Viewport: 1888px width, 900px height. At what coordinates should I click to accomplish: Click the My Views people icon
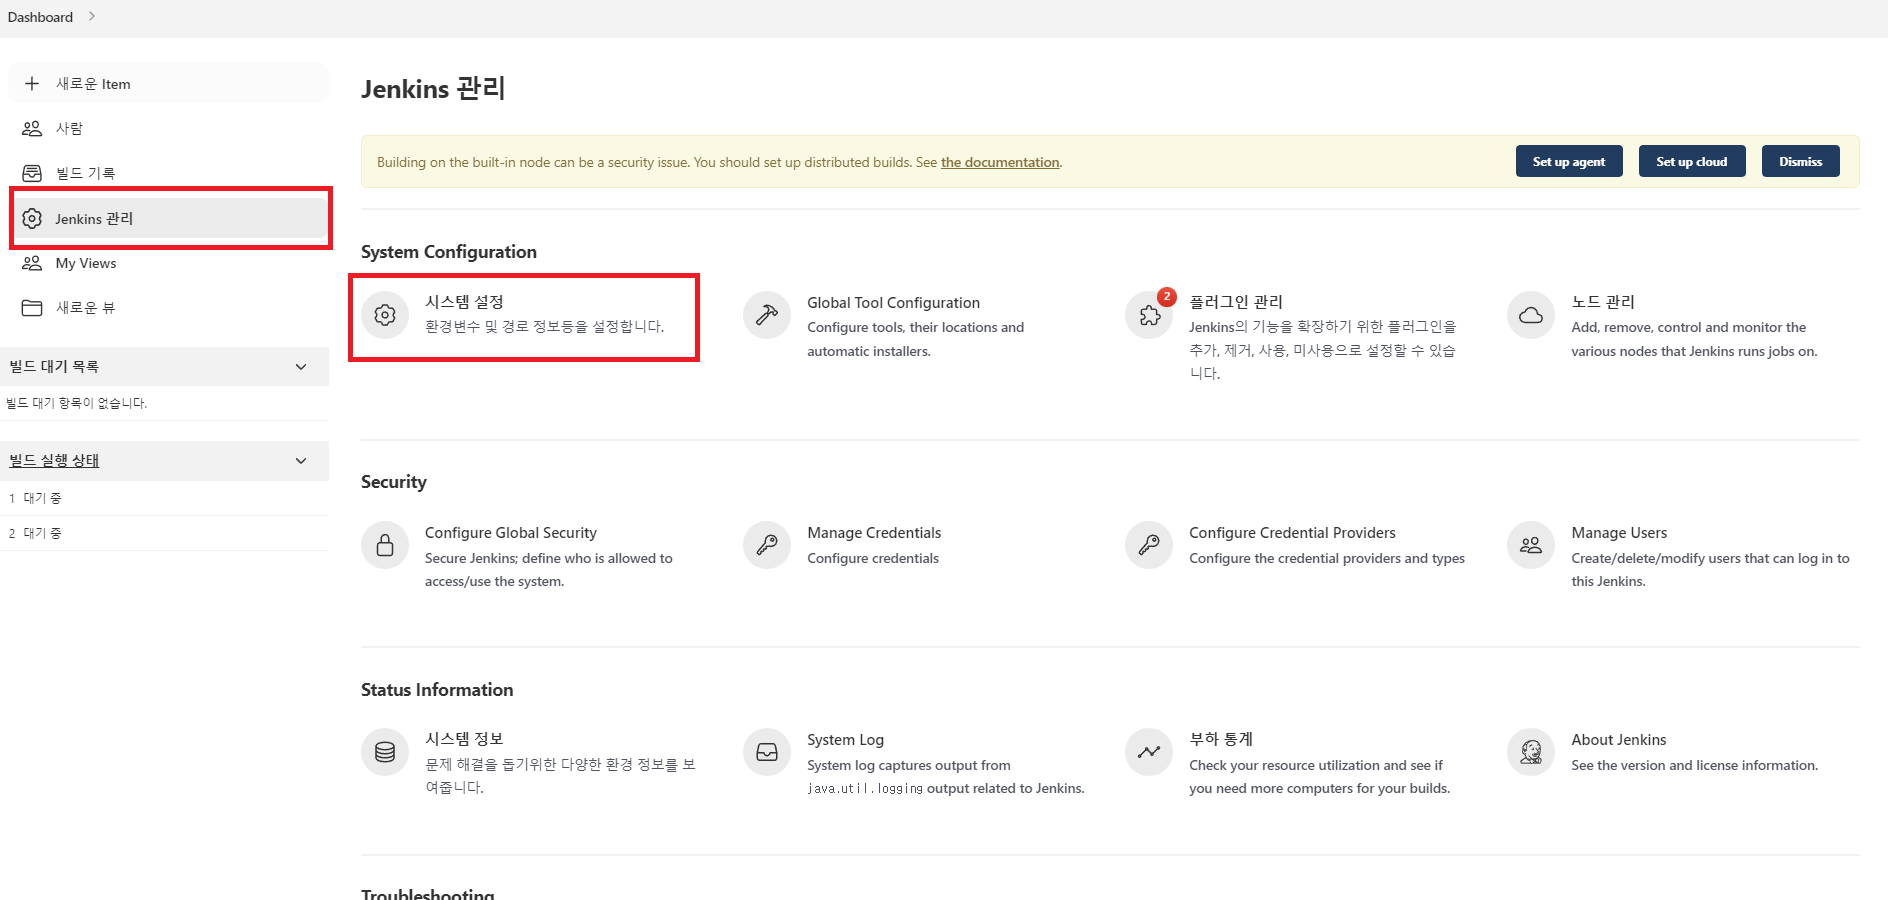[32, 263]
